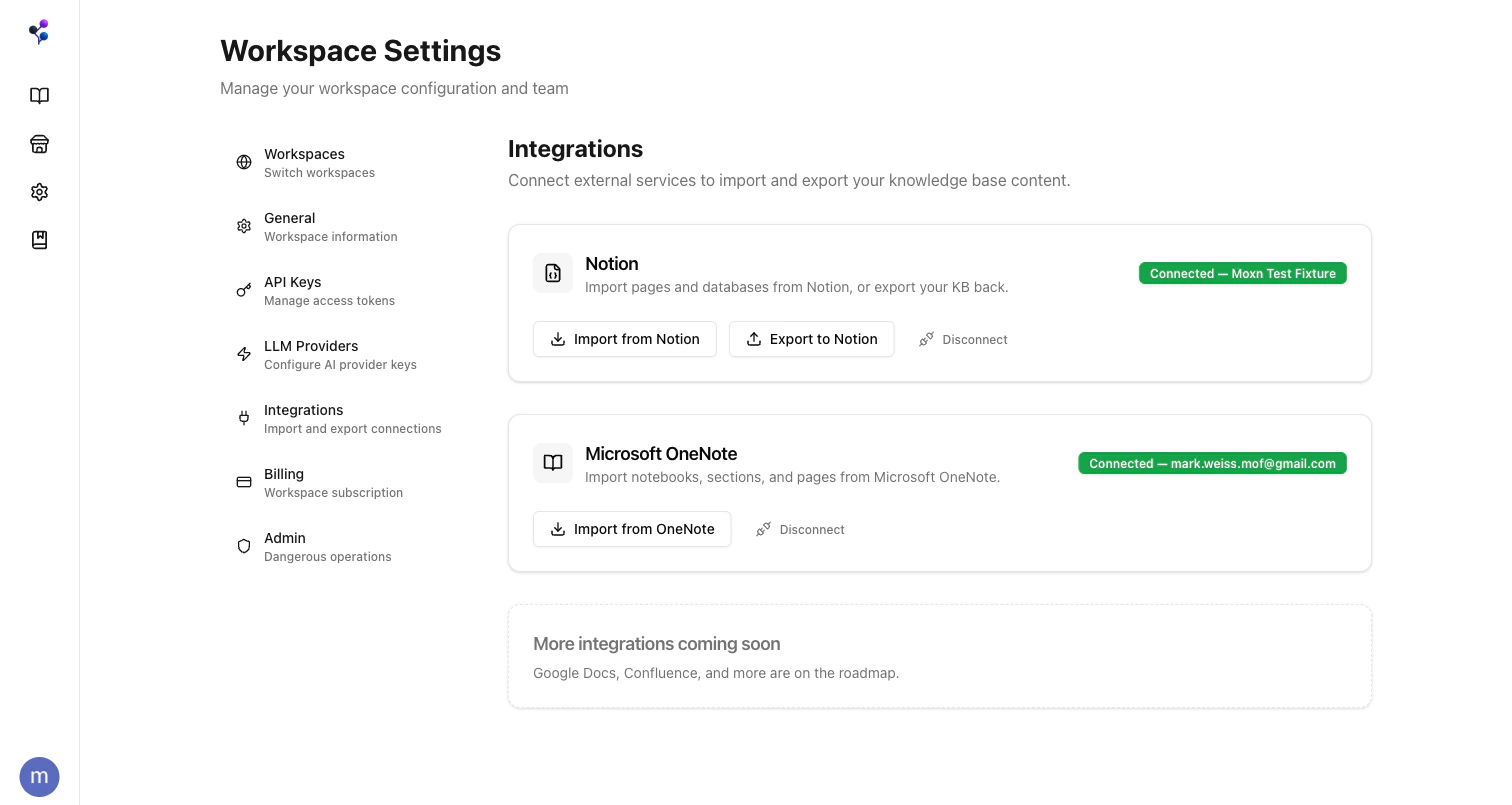
Task: Click "Switch workspaces" subtitle text
Action: coord(319,173)
